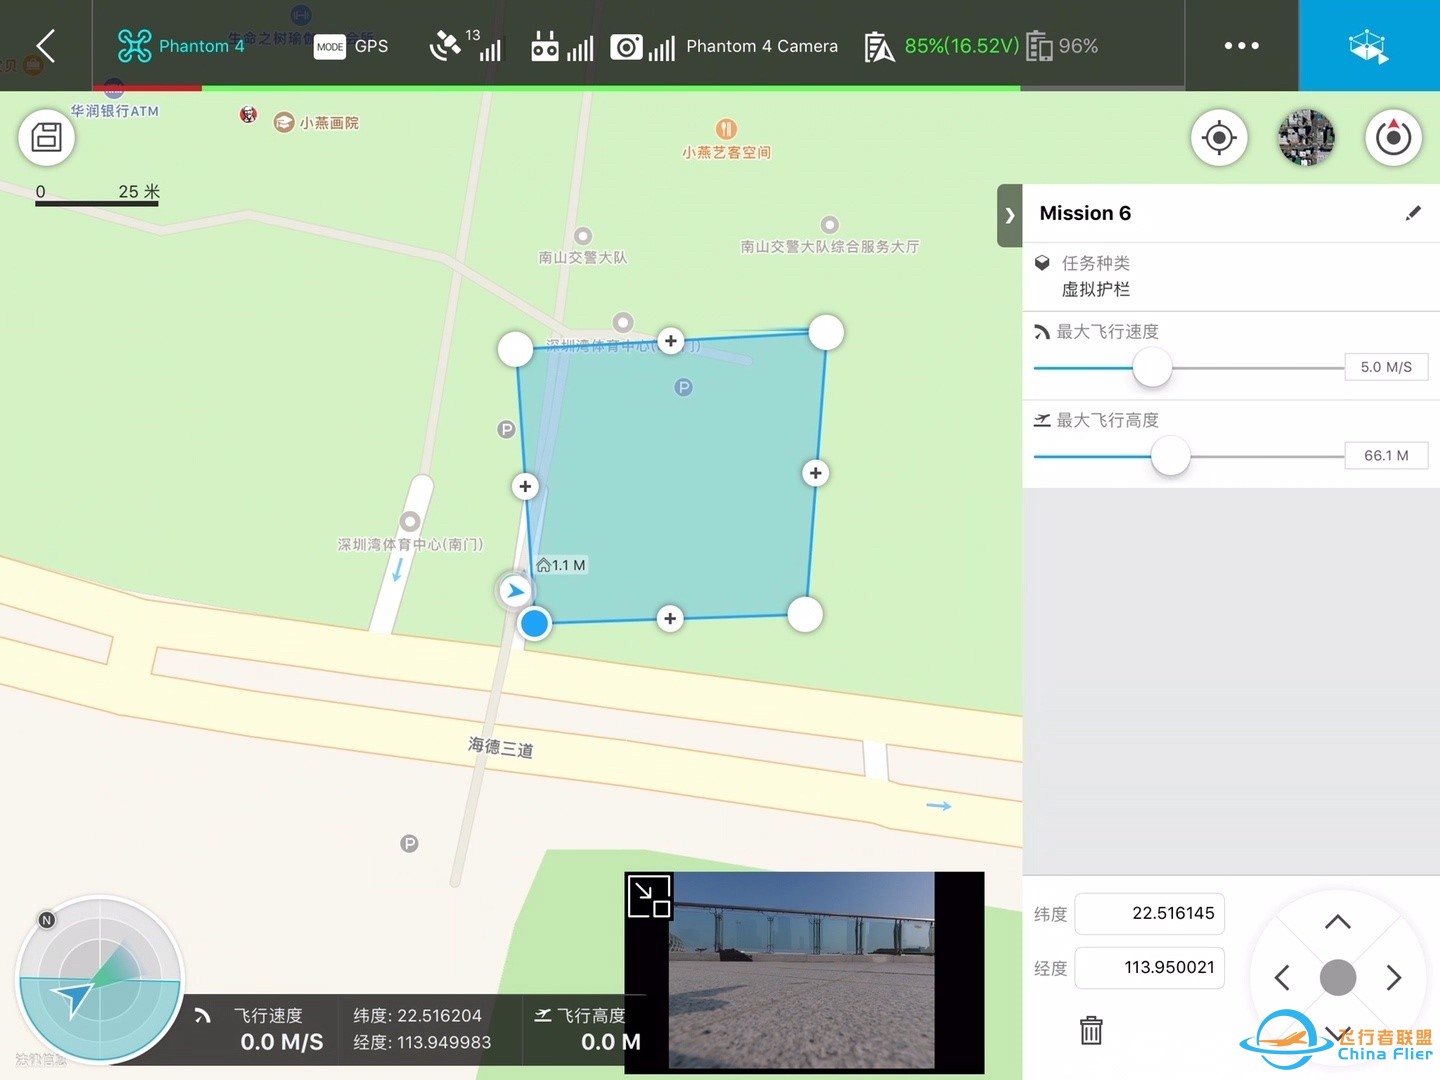The image size is (1440, 1080).
Task: Go back with the left chevron
Action: (45, 46)
